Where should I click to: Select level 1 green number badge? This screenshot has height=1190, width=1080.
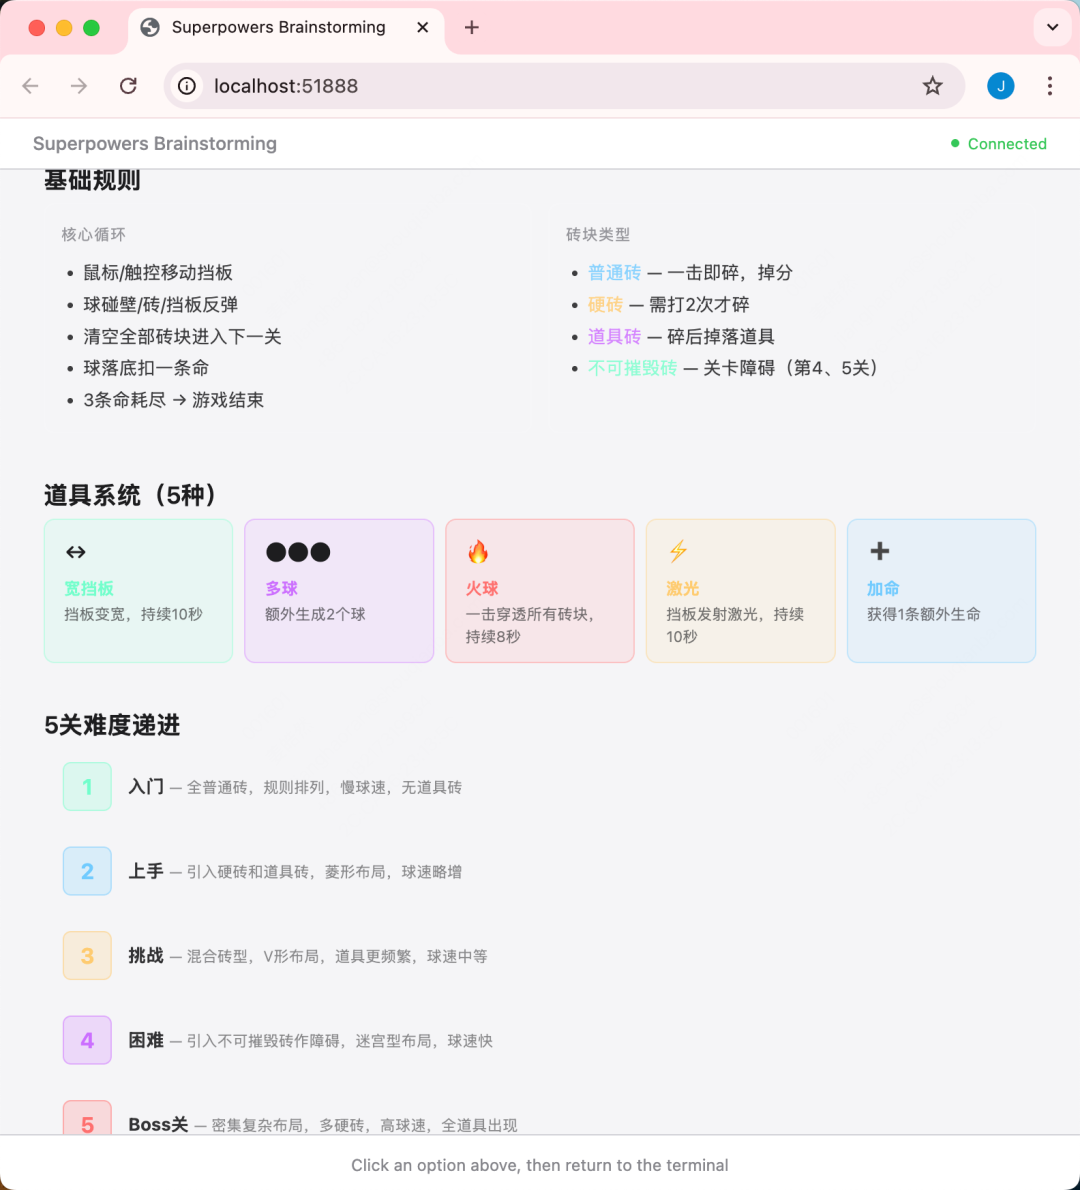(x=87, y=787)
